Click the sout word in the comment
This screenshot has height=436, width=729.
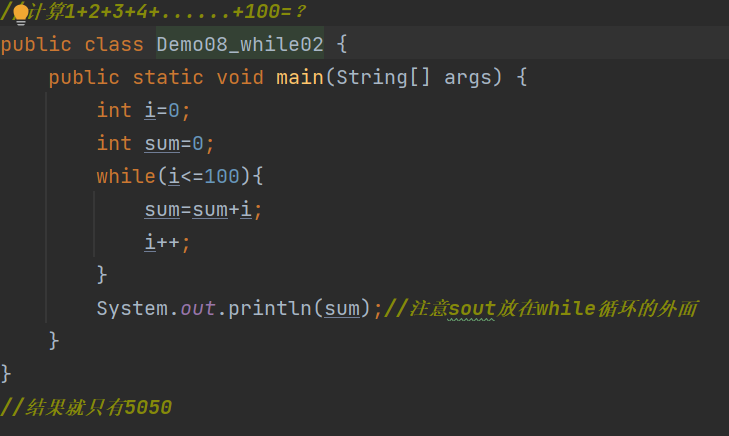click(x=472, y=308)
